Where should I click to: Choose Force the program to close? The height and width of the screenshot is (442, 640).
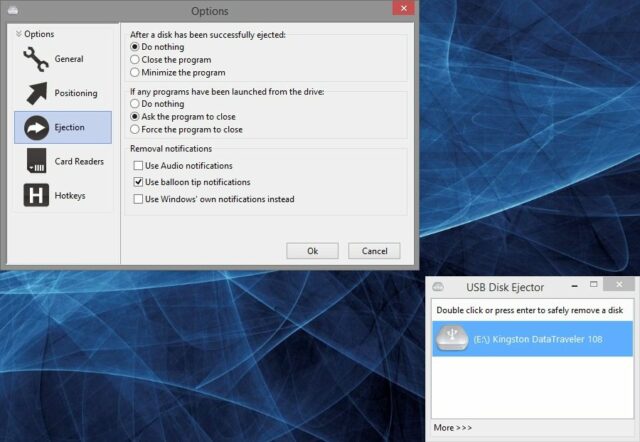click(x=135, y=130)
